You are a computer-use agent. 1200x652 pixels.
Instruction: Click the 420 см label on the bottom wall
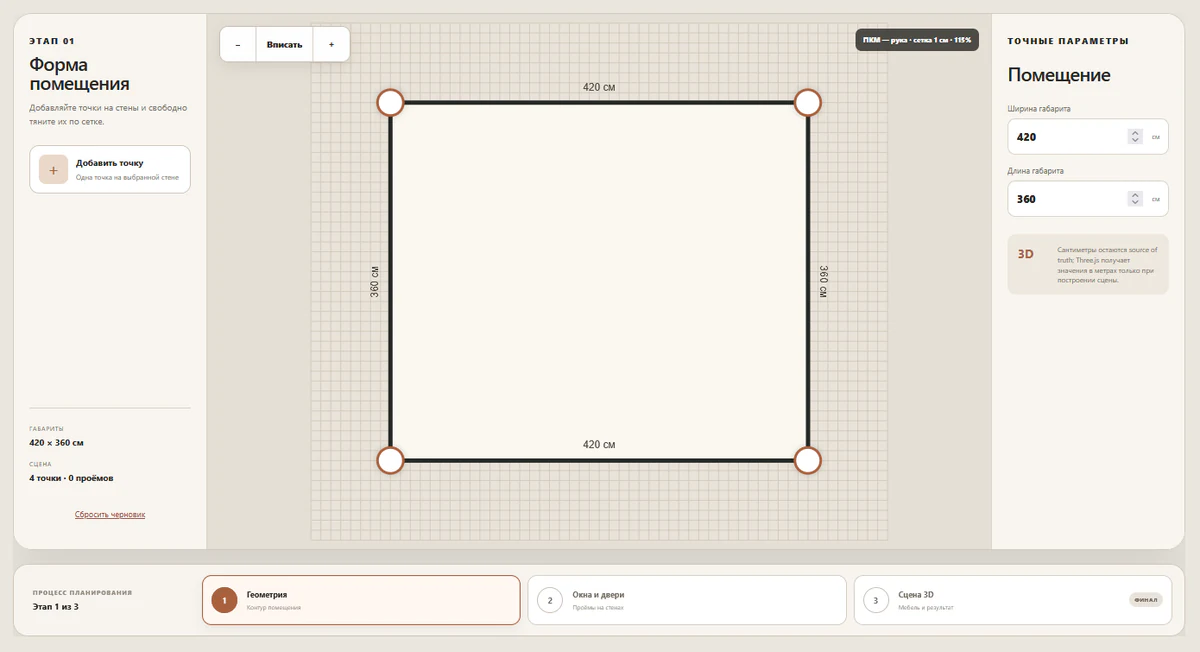599,445
